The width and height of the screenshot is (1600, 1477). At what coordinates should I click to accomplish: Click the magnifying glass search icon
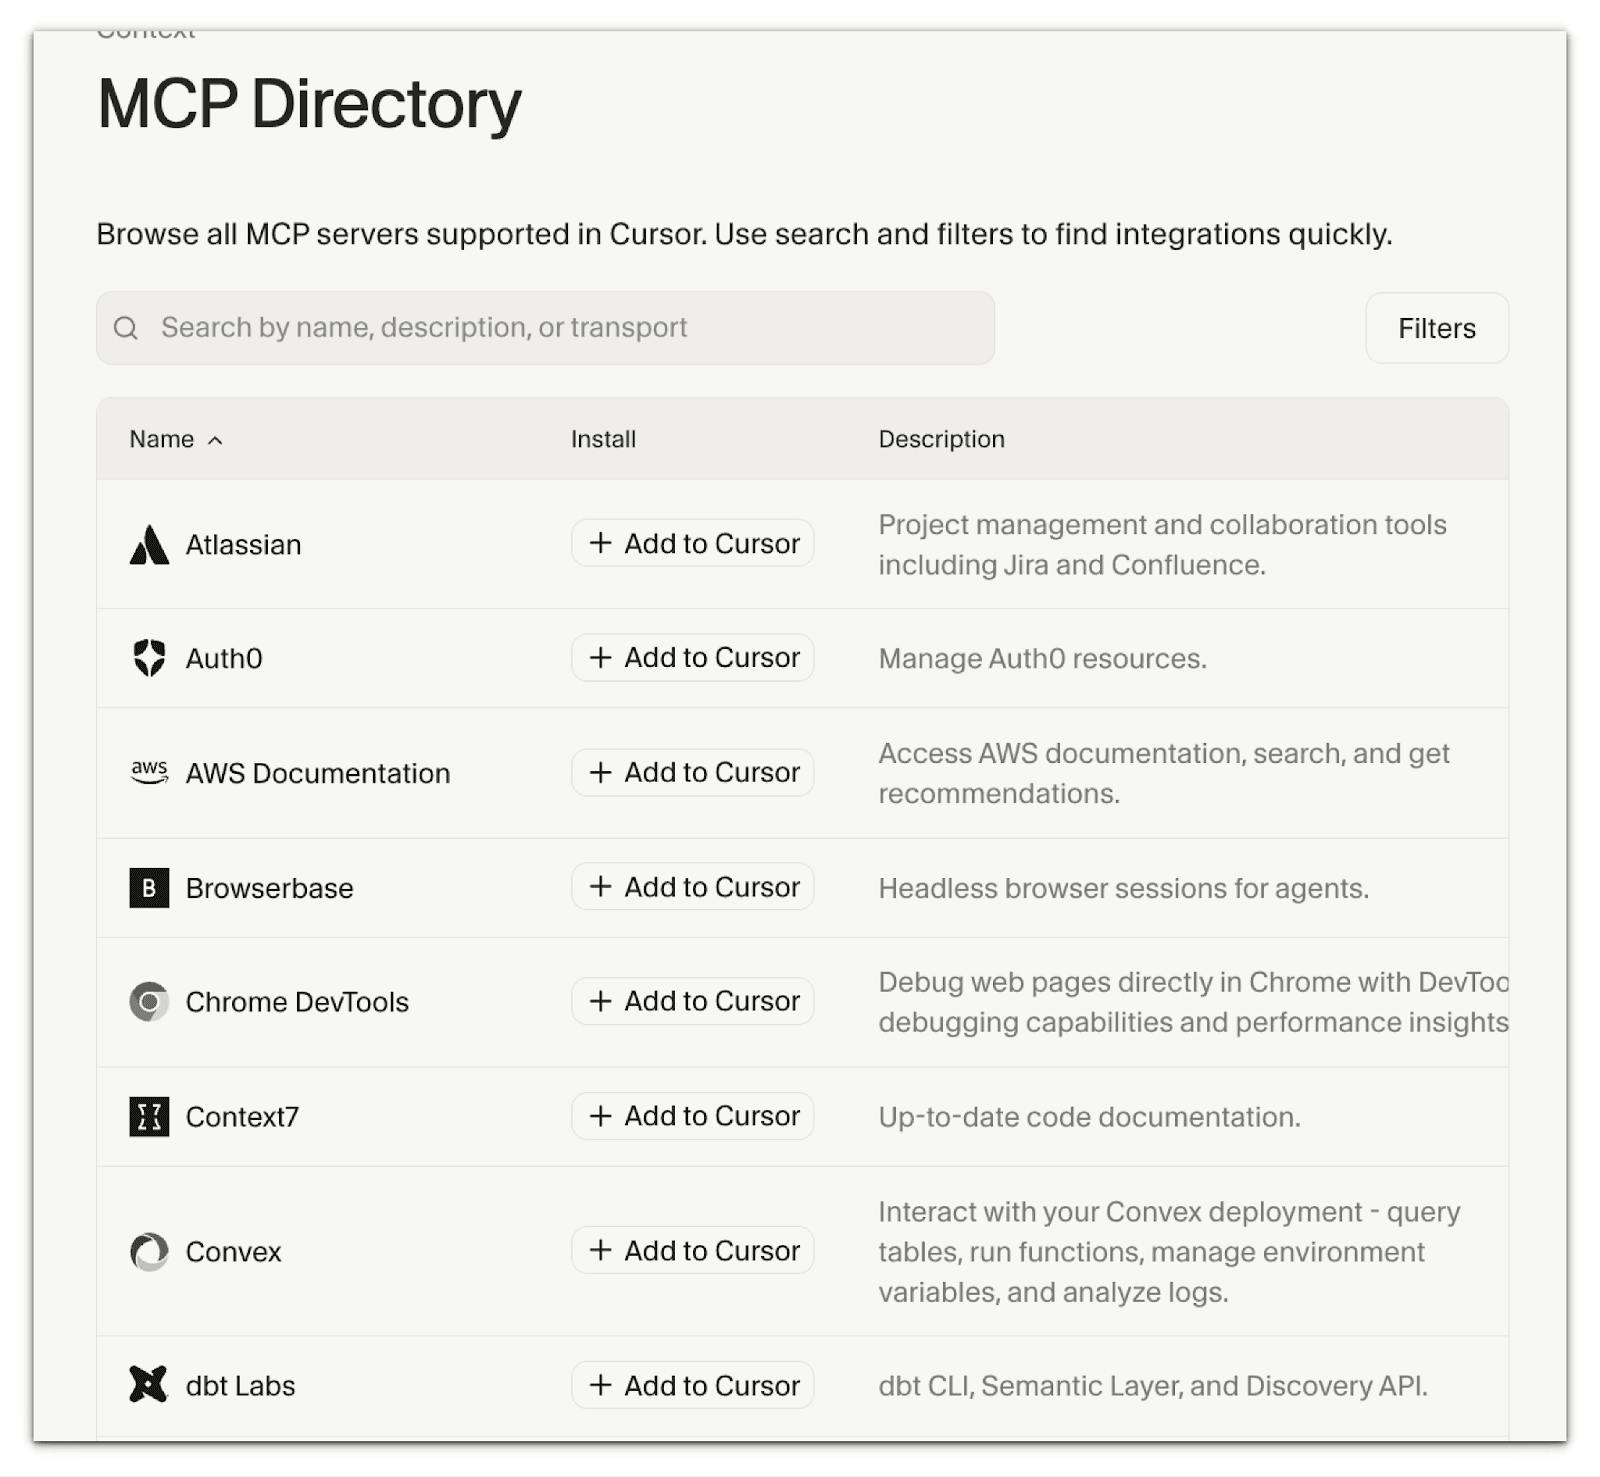[126, 327]
